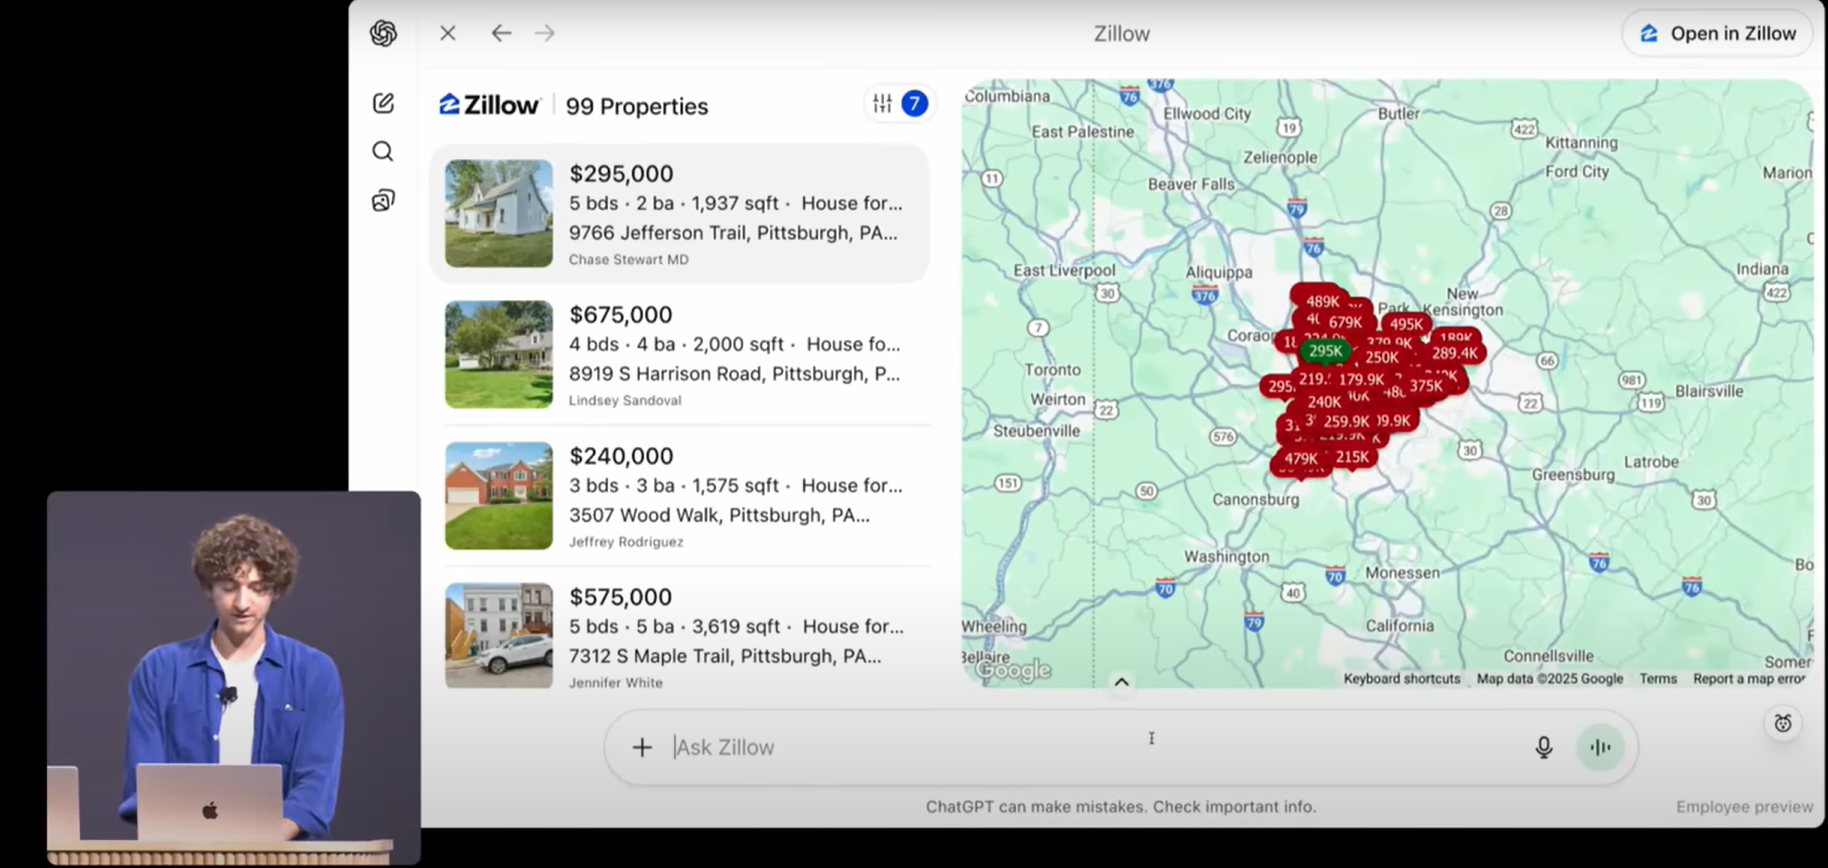This screenshot has width=1828, height=868.
Task: Select the 289.4K map marker
Action: click(x=1454, y=353)
